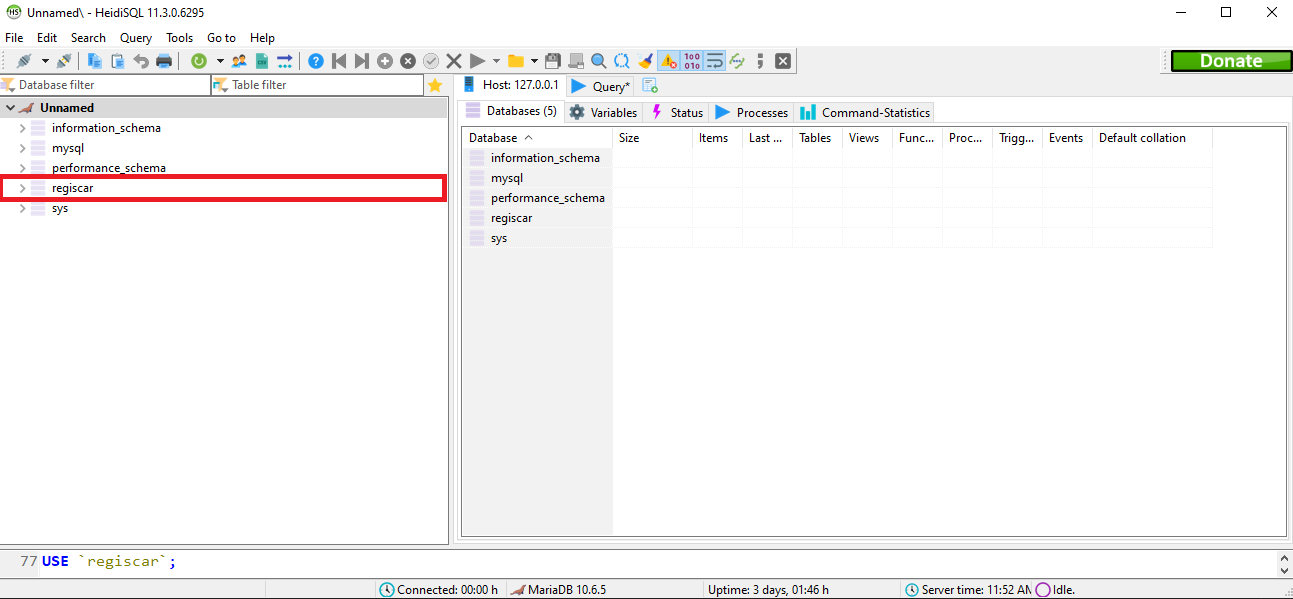Click the cancel editing X icon
This screenshot has height=599, width=1293.
(x=454, y=61)
